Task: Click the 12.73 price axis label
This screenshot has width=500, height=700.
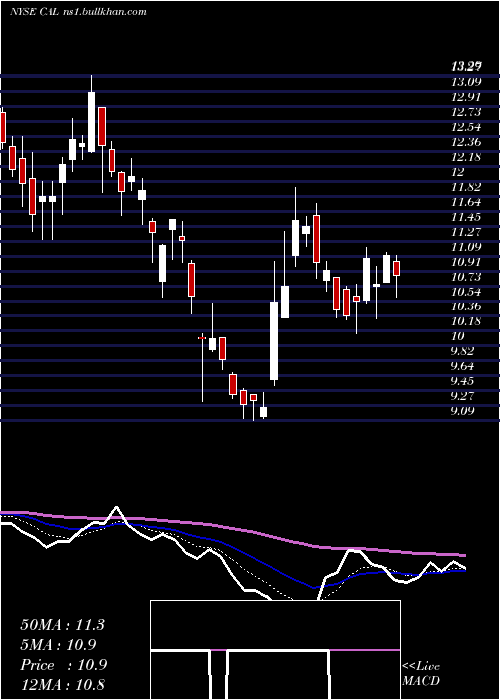Action: (x=466, y=112)
